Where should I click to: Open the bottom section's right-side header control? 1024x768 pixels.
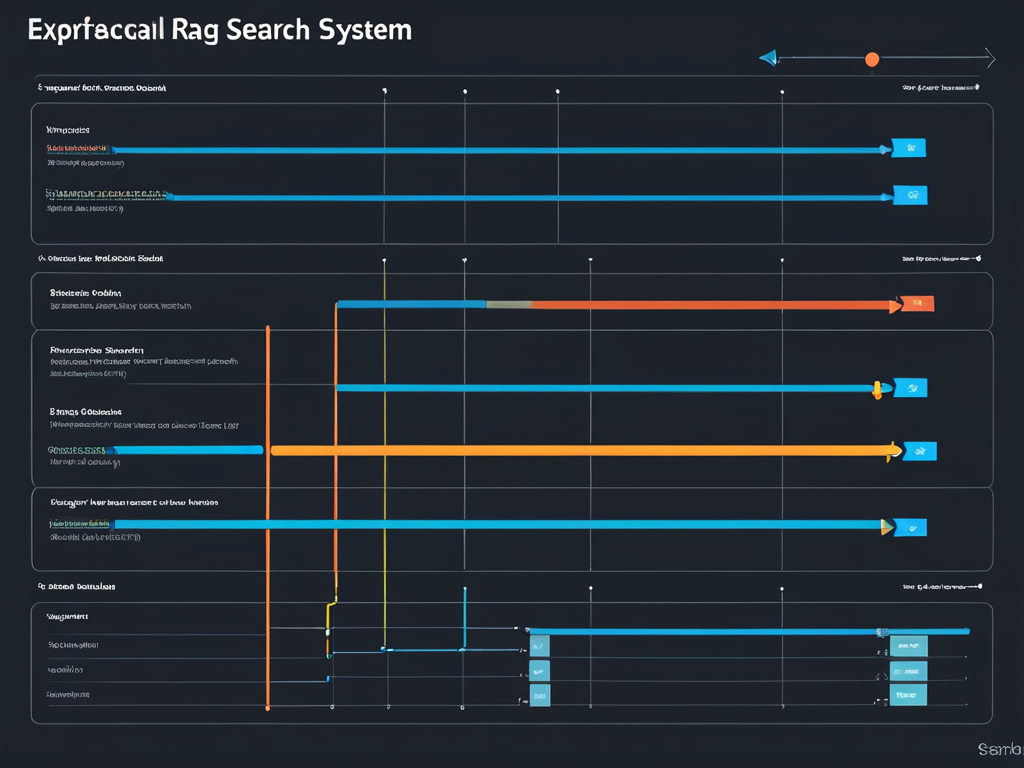(x=940, y=587)
